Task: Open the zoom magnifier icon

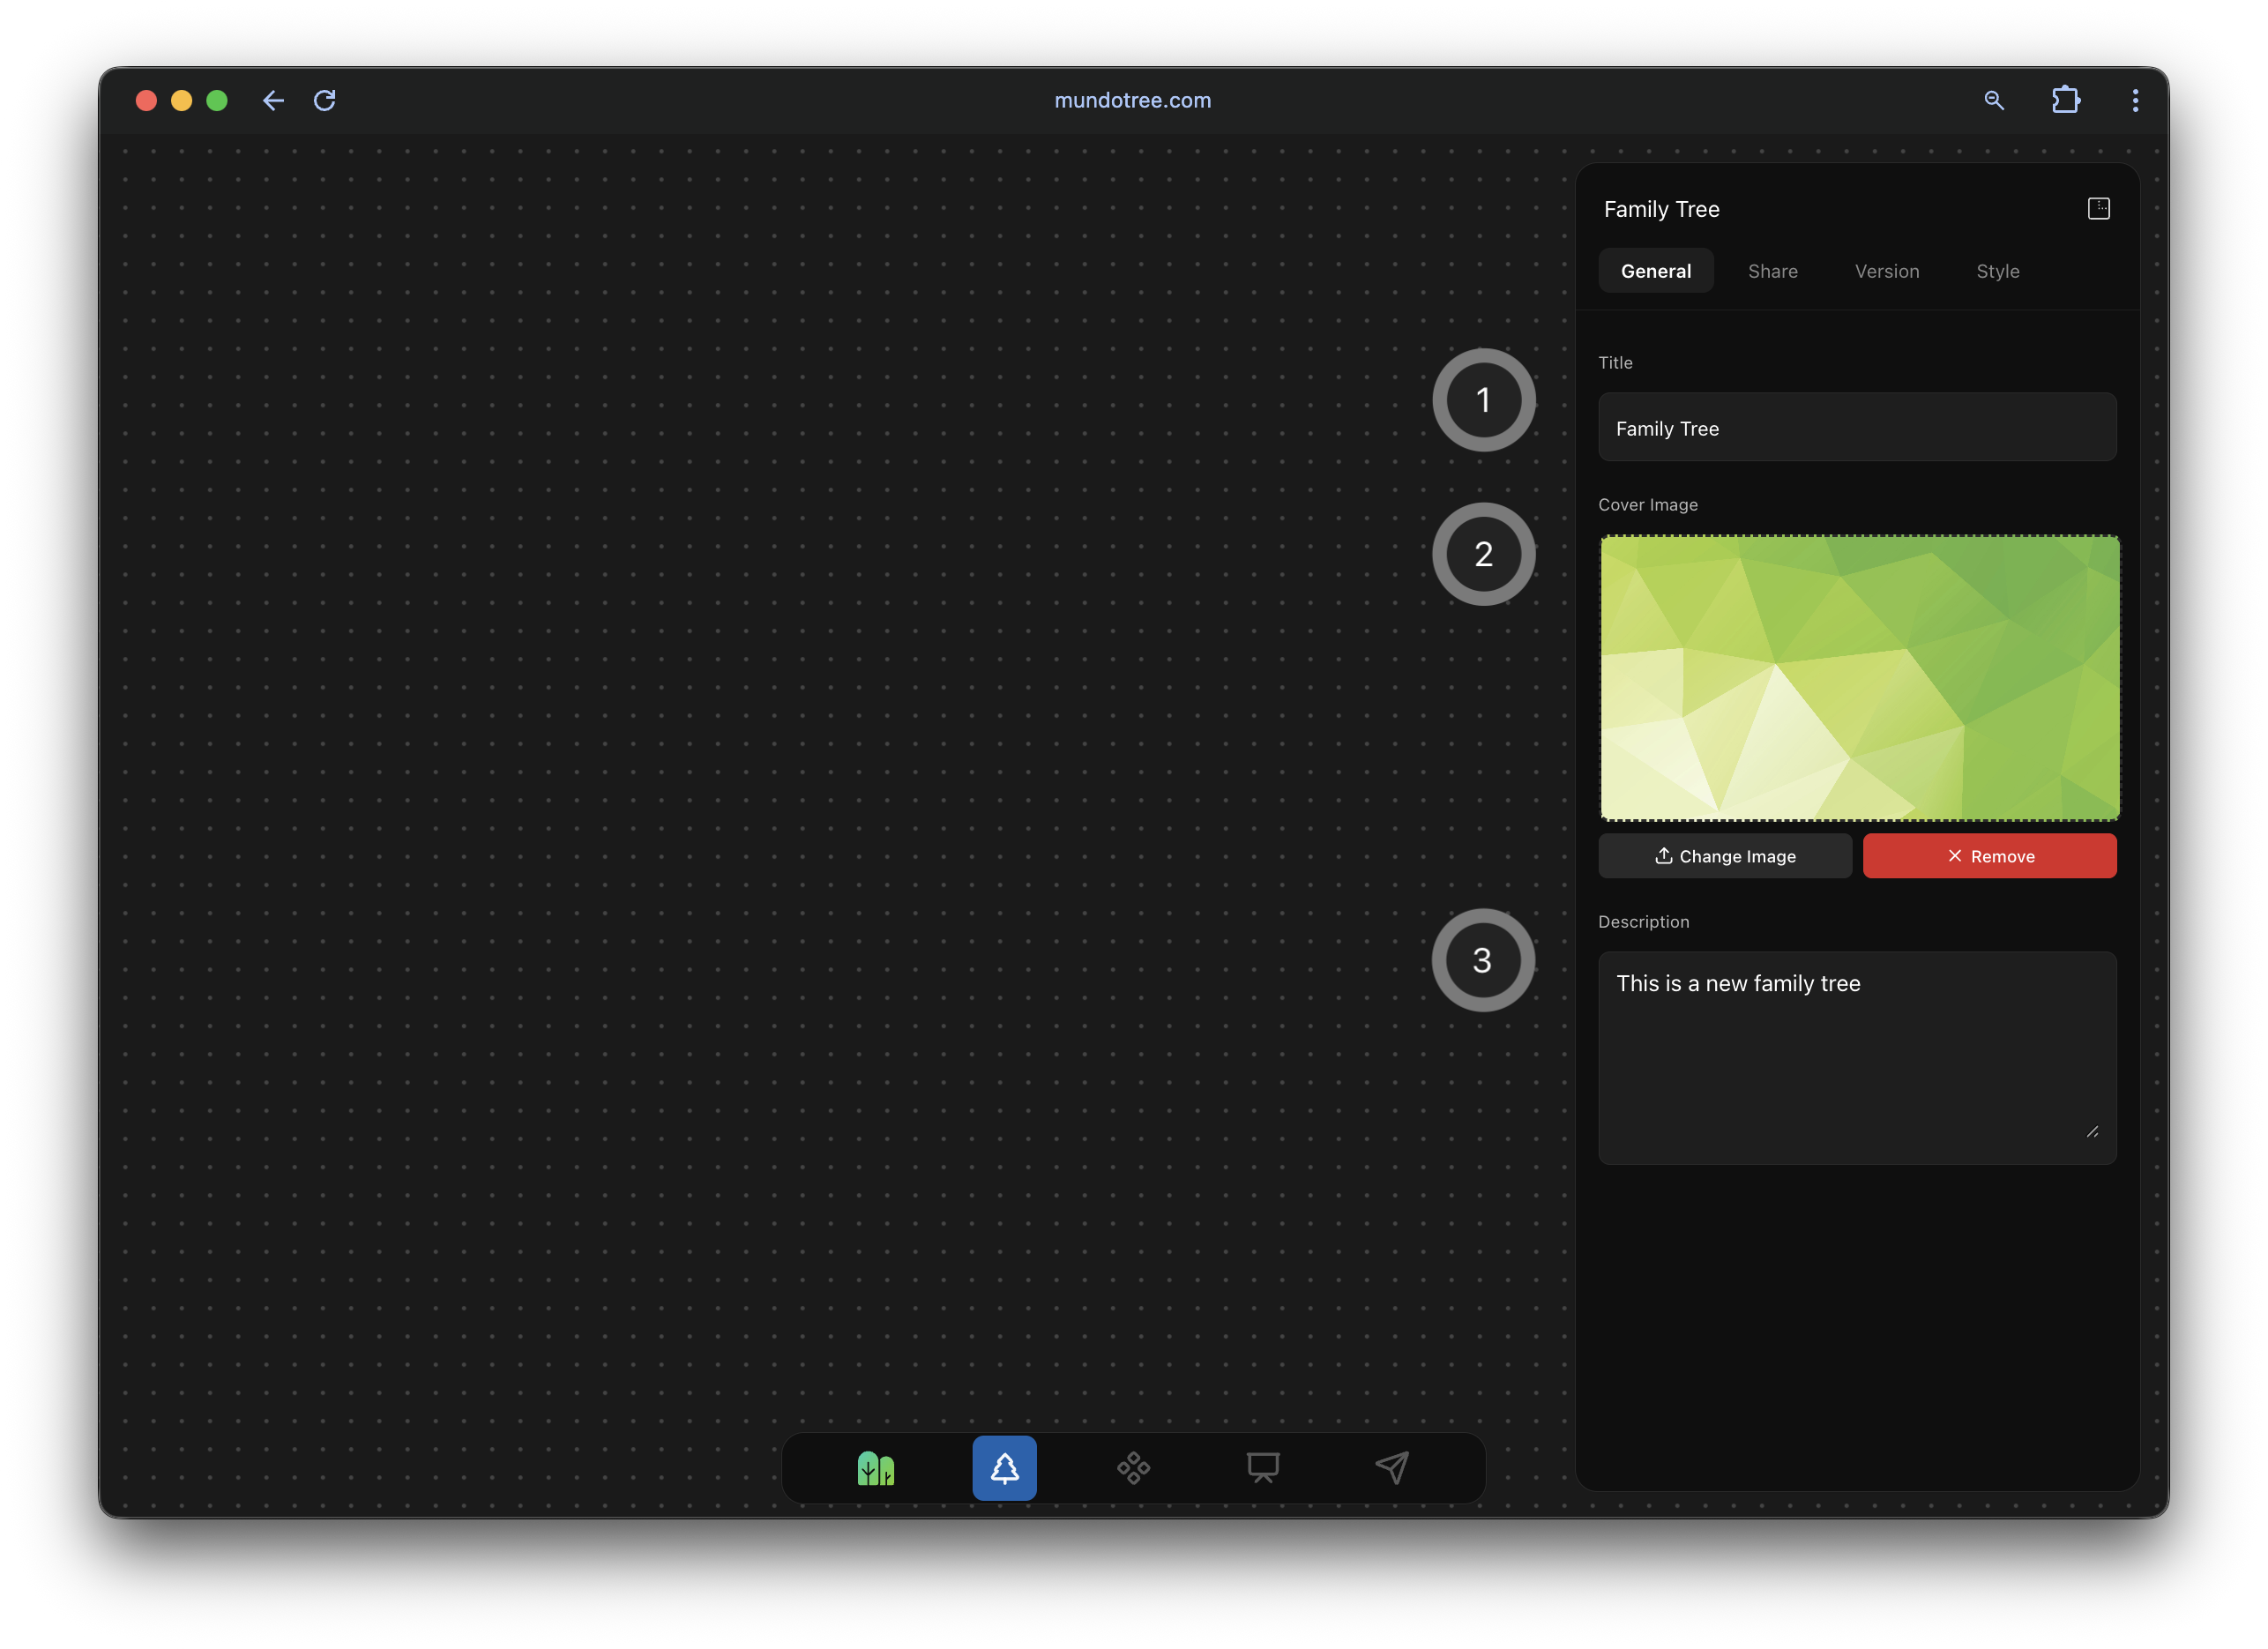Action: (x=1993, y=100)
